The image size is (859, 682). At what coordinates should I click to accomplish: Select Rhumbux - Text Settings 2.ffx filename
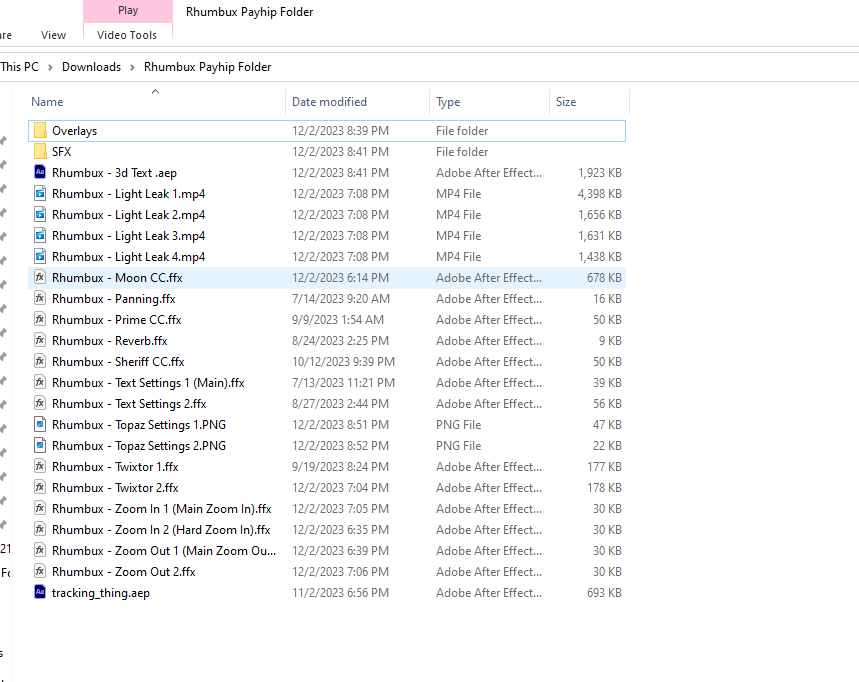129,404
